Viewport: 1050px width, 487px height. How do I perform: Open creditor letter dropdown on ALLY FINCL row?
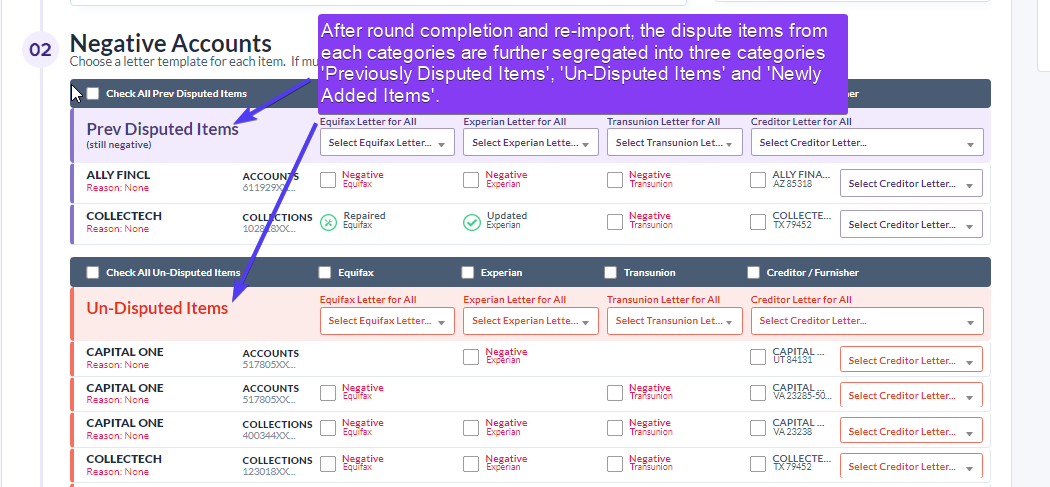(910, 184)
